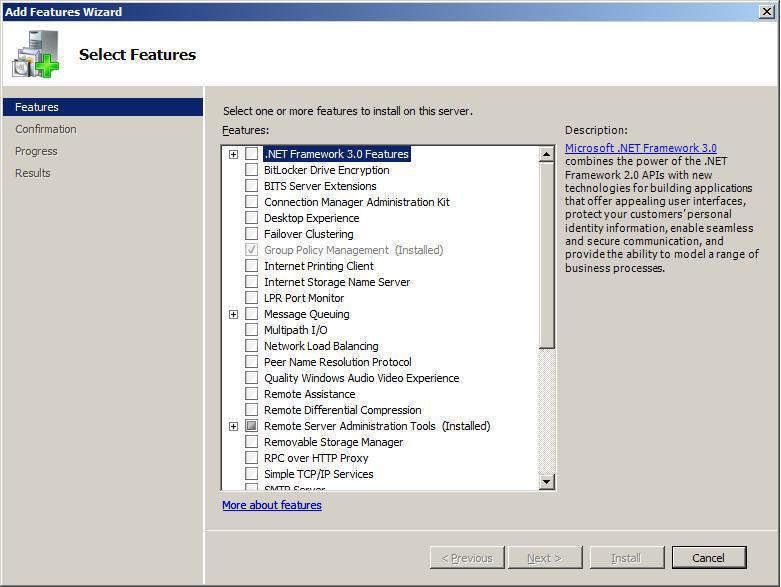Select Group Policy Management (Installed) row
The image size is (781, 587).
point(353,250)
